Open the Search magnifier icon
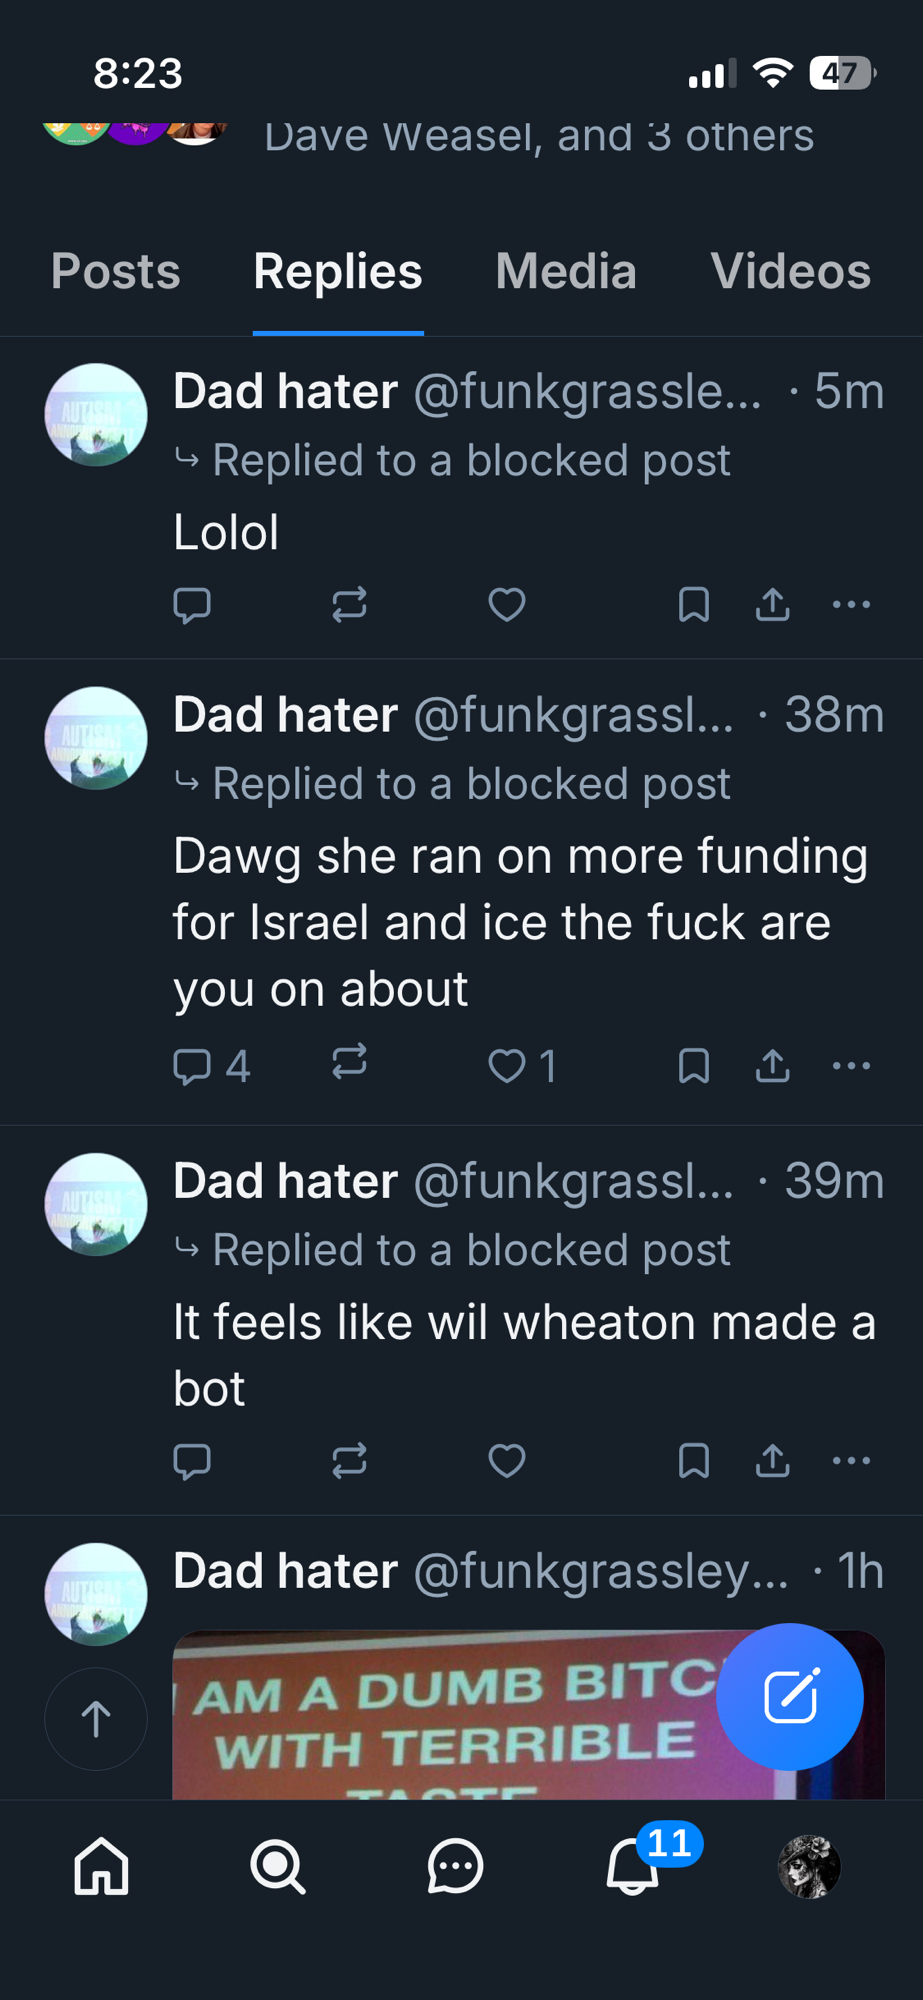The width and height of the screenshot is (923, 2000). point(277,1866)
